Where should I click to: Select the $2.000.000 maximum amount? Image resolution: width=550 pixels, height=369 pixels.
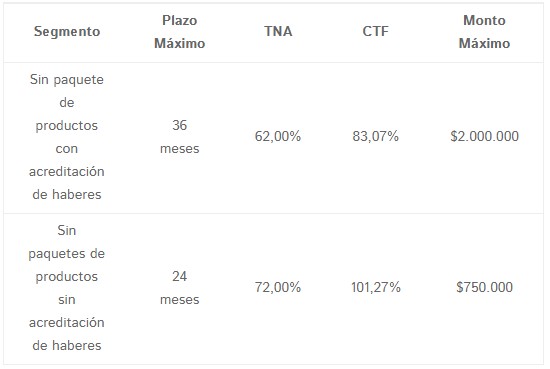click(484, 136)
